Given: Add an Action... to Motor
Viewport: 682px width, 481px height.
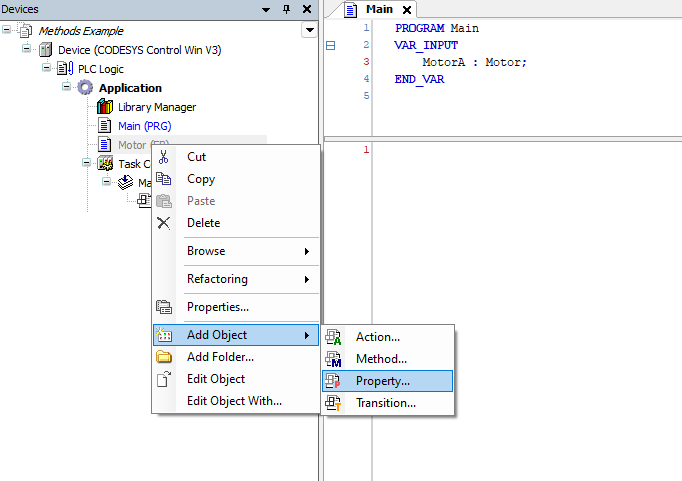Looking at the screenshot, I should (x=388, y=337).
